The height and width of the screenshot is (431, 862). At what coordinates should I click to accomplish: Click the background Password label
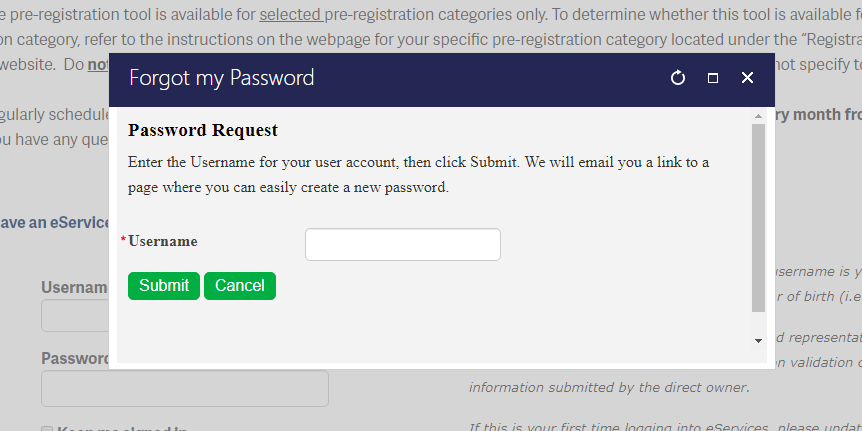[75, 358]
